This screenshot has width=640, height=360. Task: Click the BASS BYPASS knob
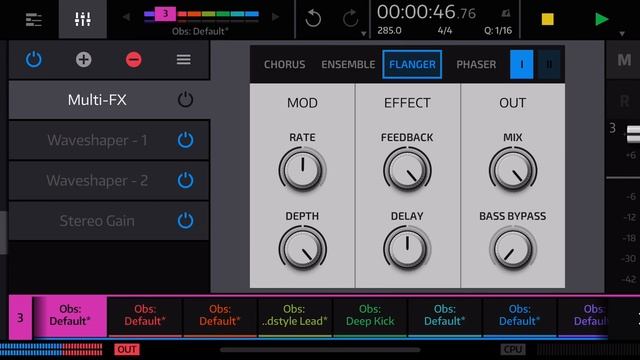pos(513,249)
